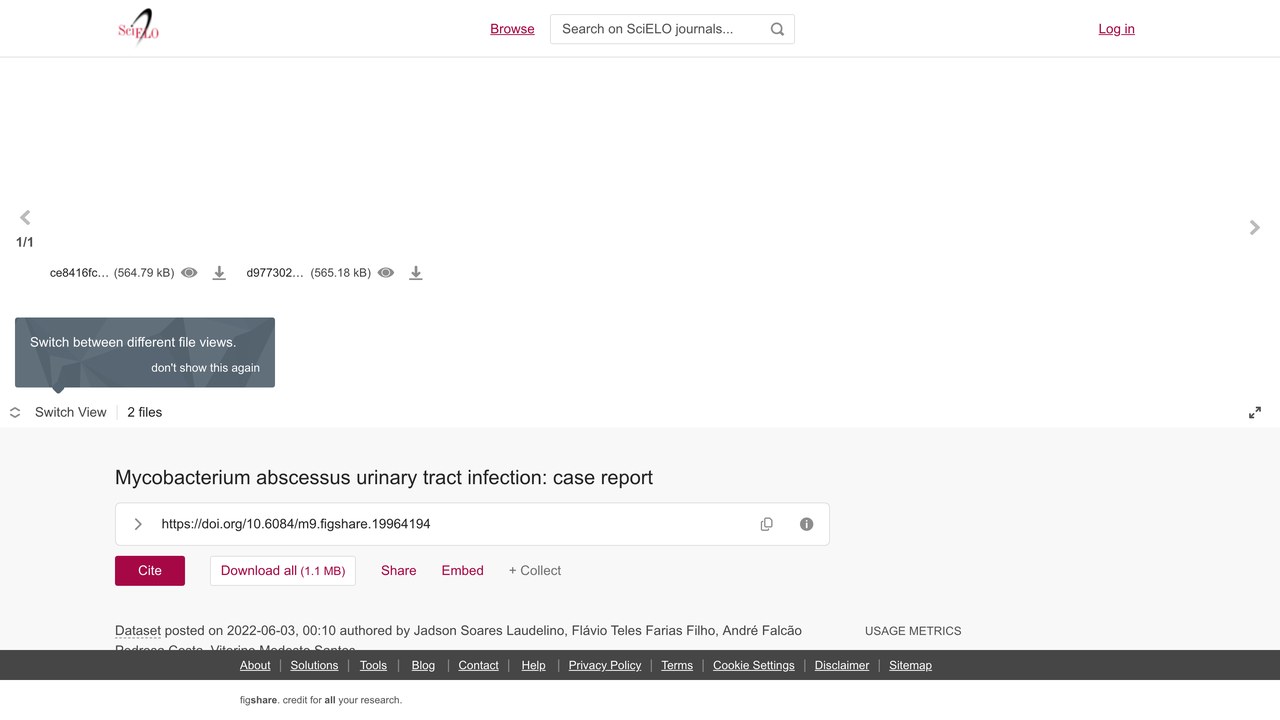1280x720 pixels.
Task: Open the DOI info icon
Action: tap(807, 524)
